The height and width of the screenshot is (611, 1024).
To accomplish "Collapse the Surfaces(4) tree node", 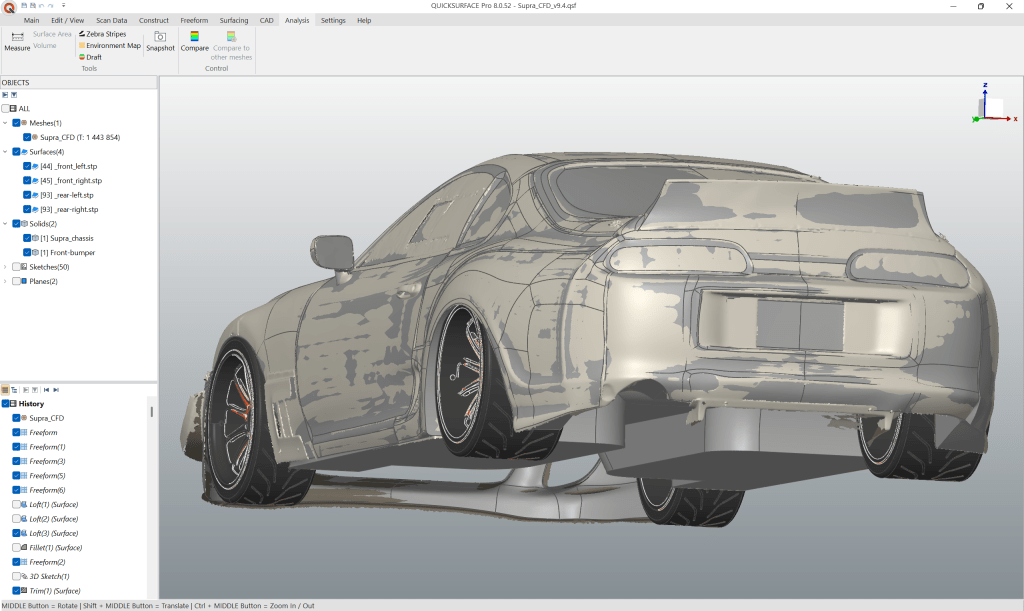I will click(5, 151).
